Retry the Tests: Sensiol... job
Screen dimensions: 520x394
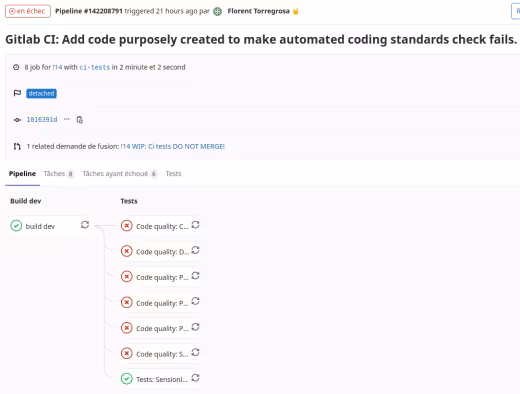tap(196, 378)
